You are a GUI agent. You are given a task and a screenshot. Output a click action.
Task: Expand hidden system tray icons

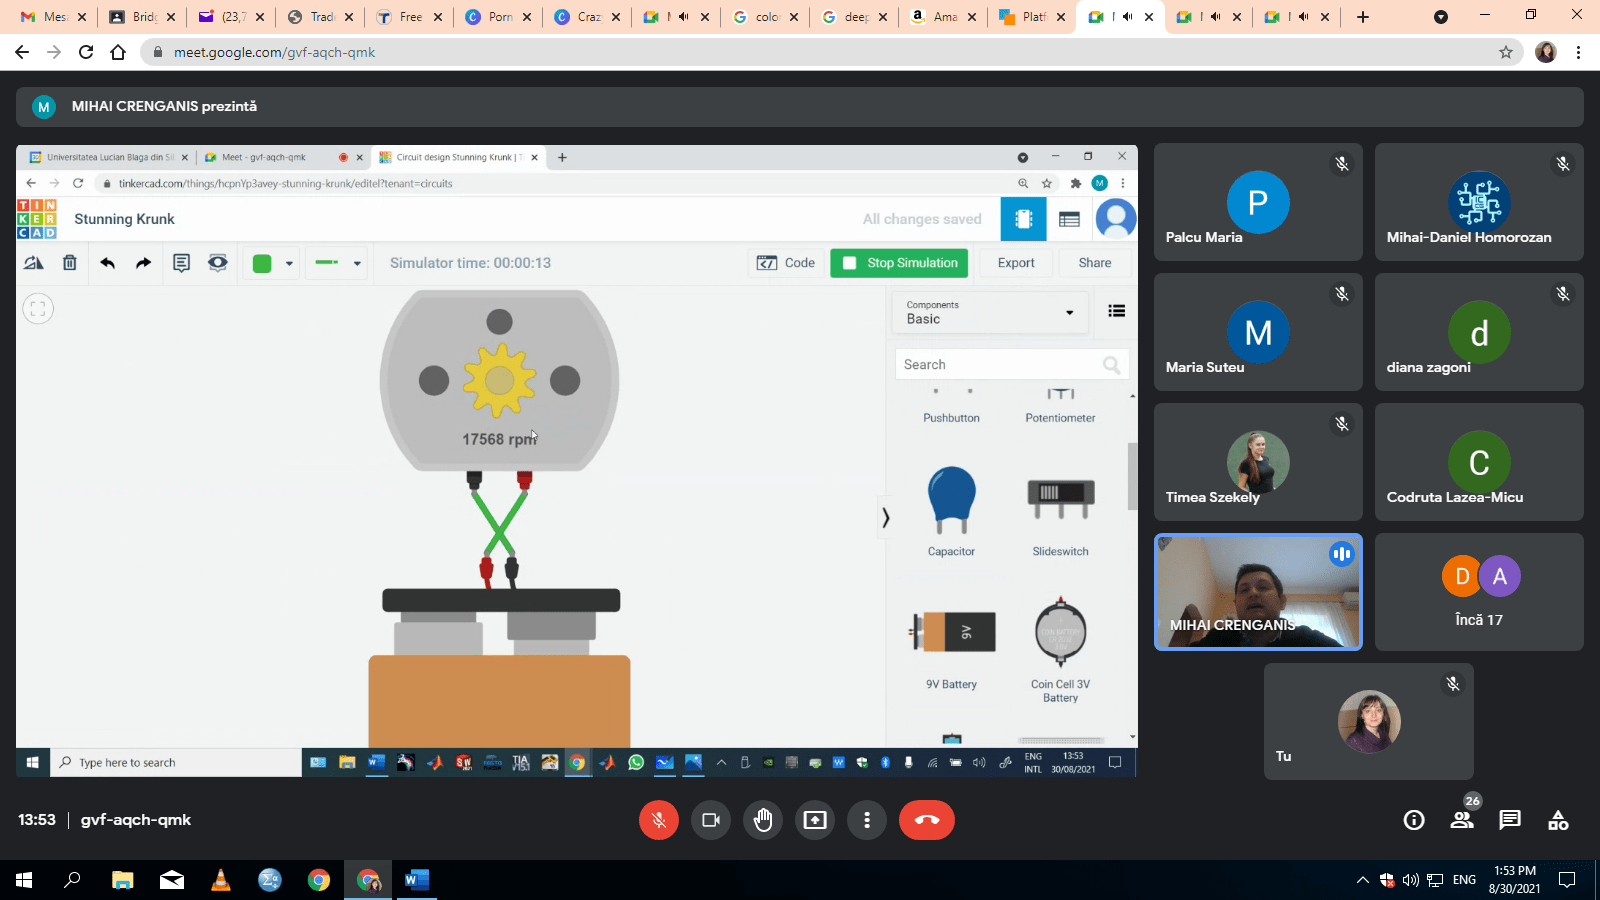click(x=1362, y=880)
